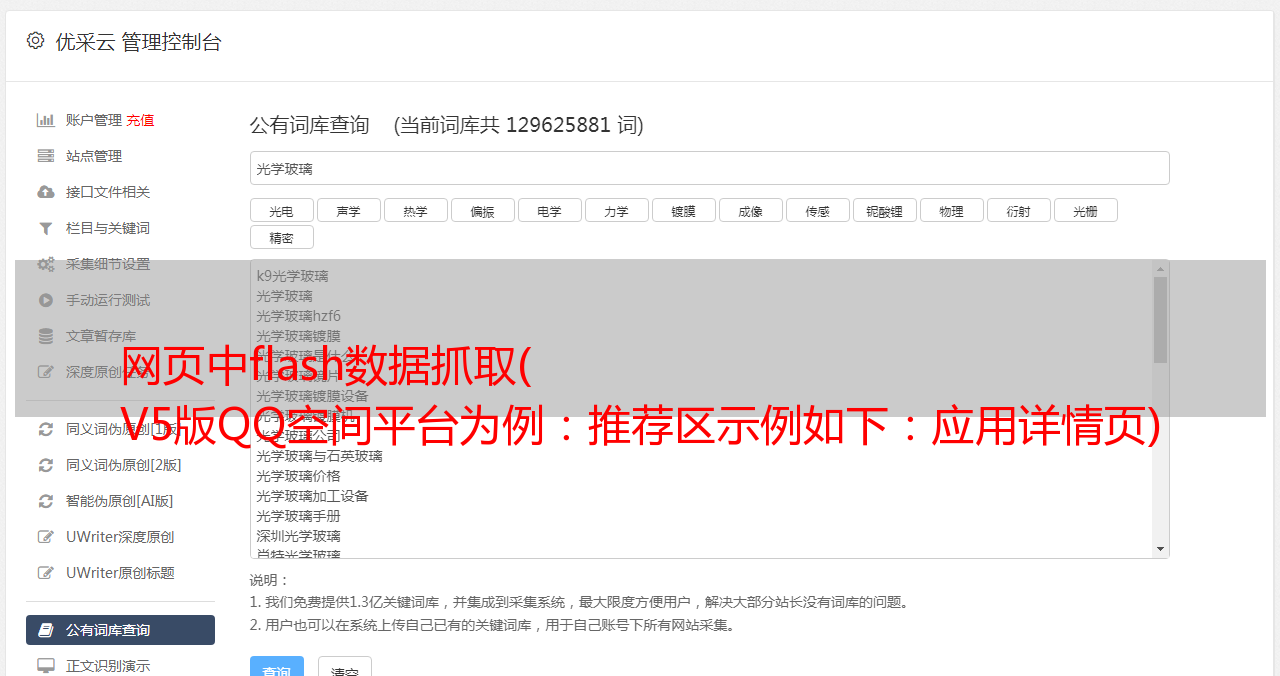Click the 偏振 tag button
1280x676 pixels.
pos(483,210)
